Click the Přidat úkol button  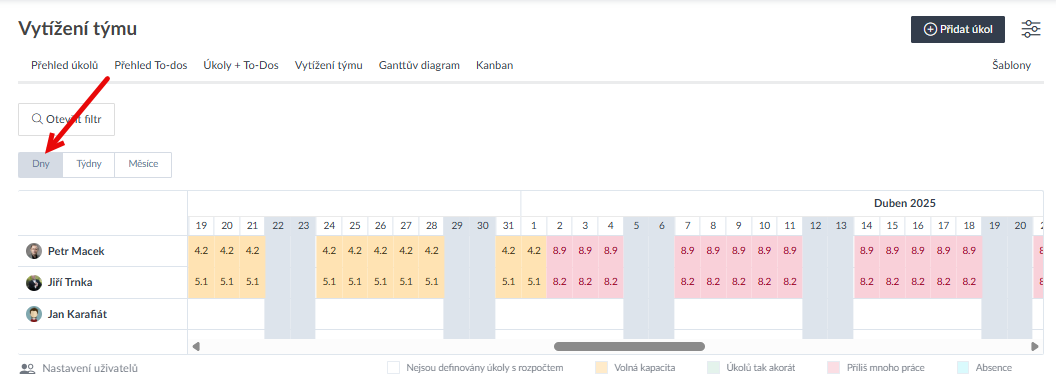(958, 30)
